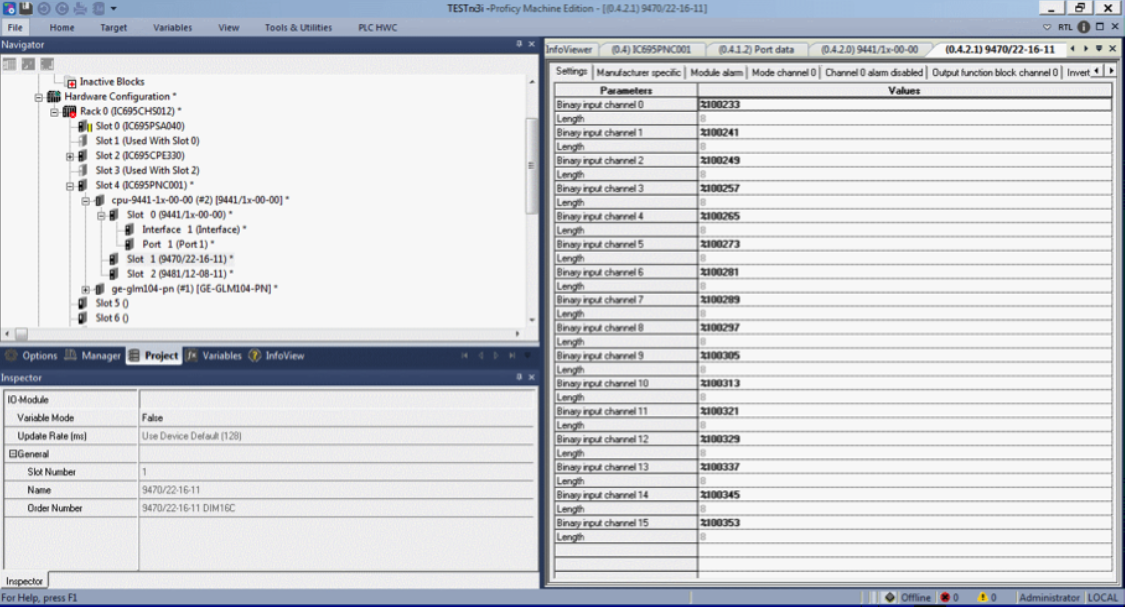Pin the Navigator panel with the pushpin icon
The height and width of the screenshot is (607, 1125).
(x=519, y=45)
